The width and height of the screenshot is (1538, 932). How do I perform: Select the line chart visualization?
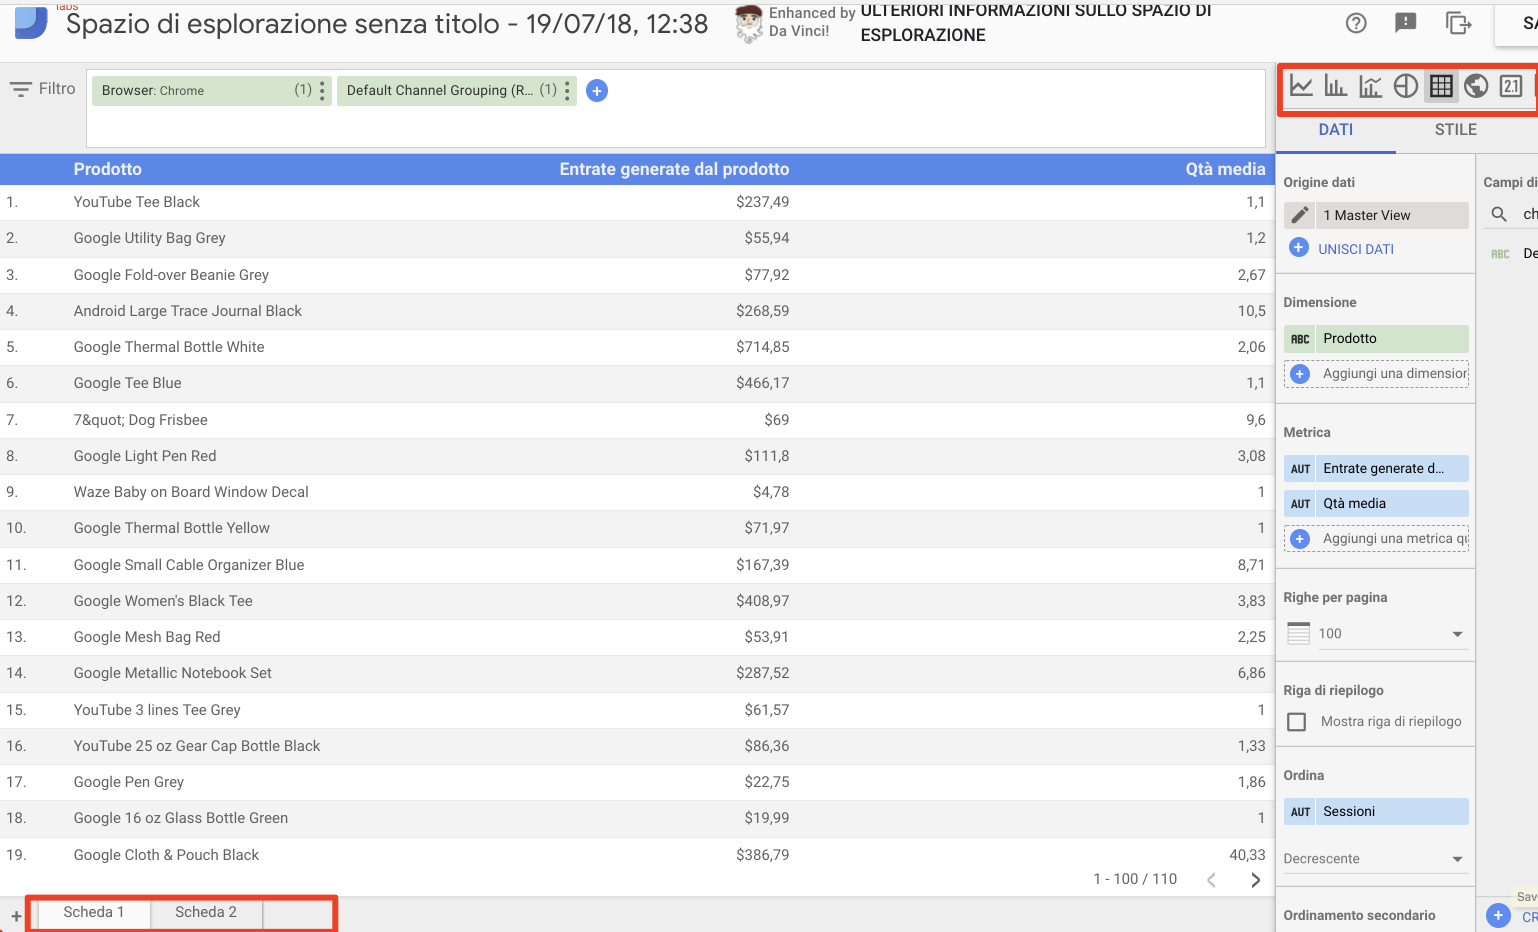point(1302,86)
